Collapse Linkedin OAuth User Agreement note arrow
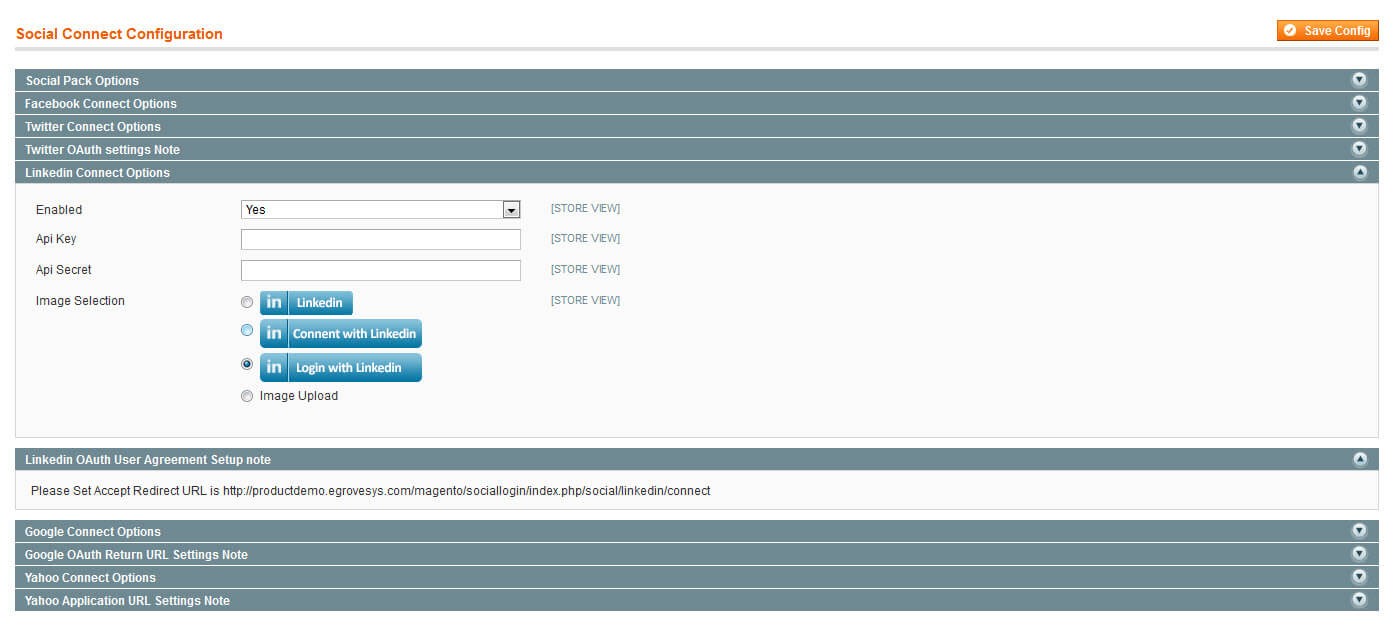The height and width of the screenshot is (643, 1394). pyautogui.click(x=1359, y=459)
